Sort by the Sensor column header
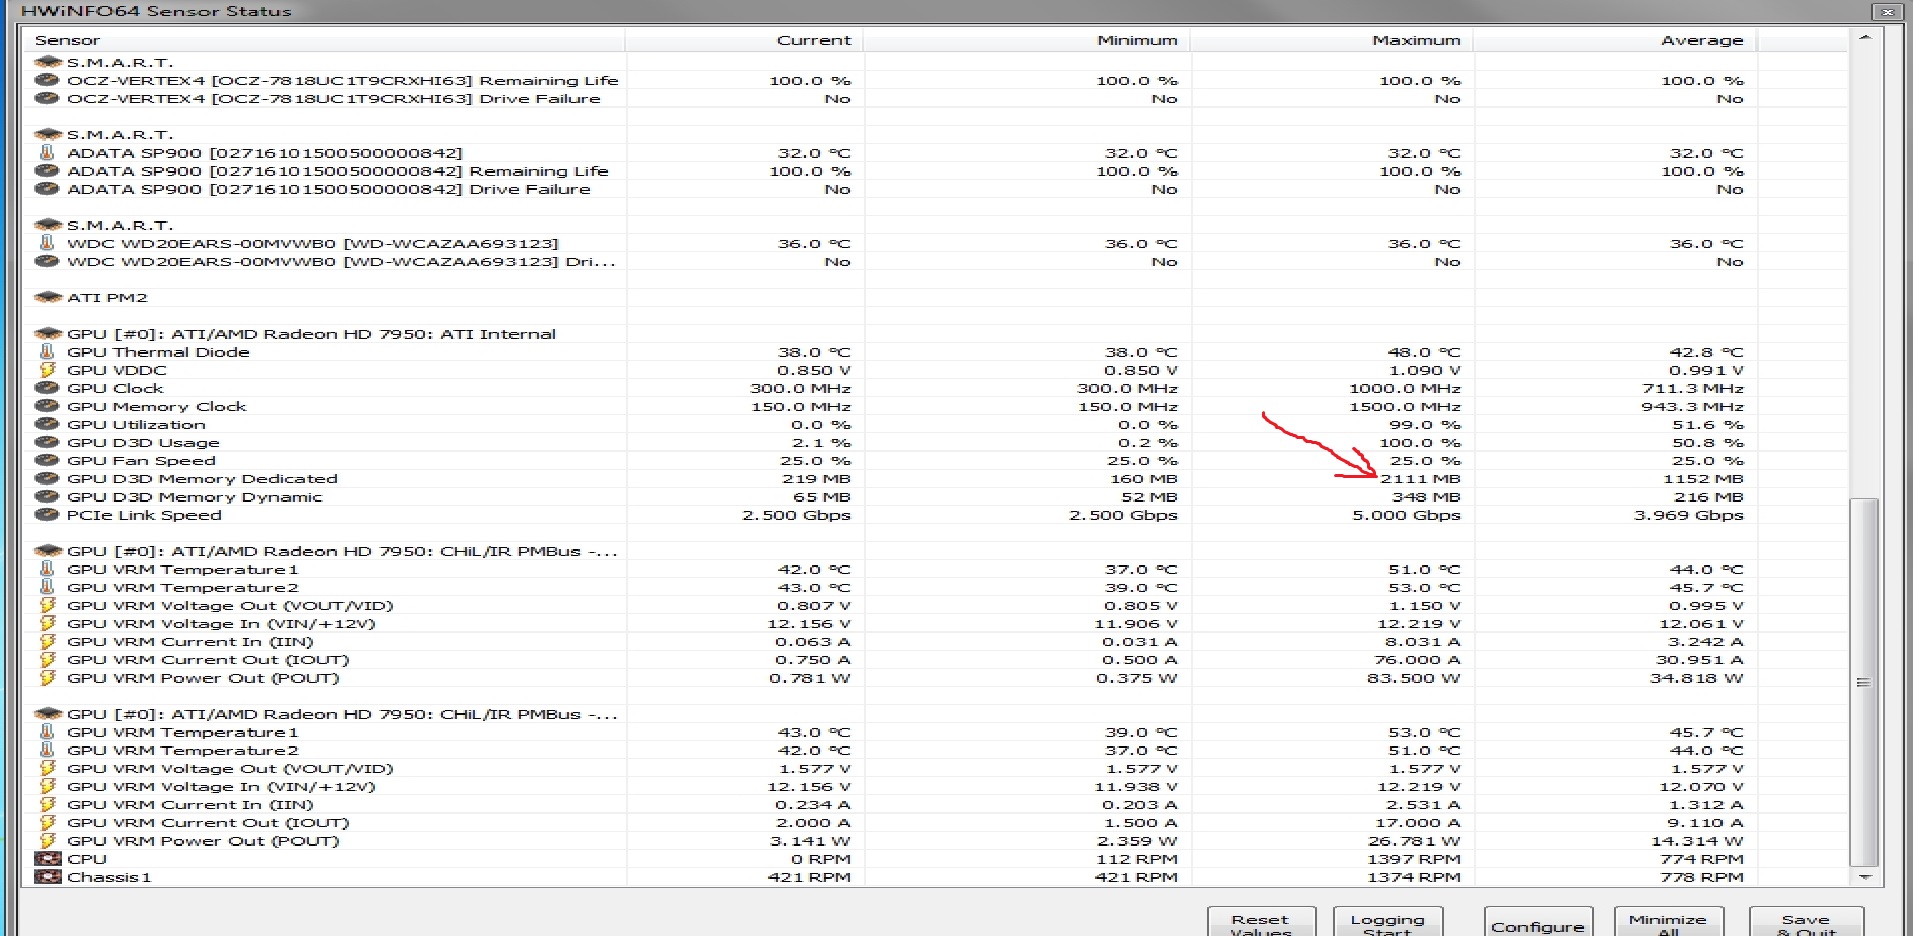1914x936 pixels. [324, 40]
